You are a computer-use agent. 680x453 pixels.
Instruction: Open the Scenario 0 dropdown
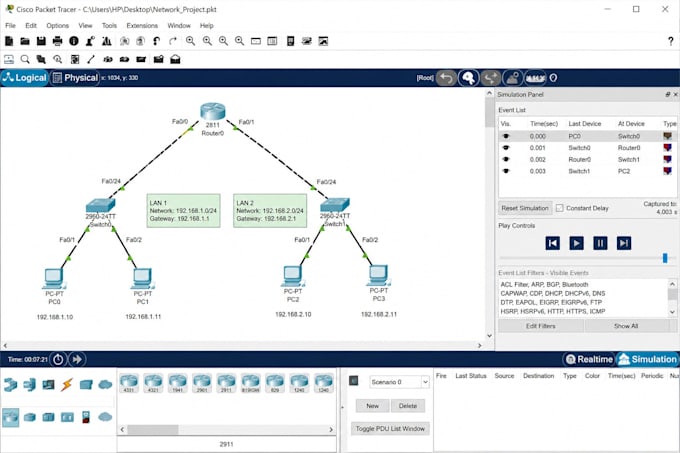click(399, 382)
